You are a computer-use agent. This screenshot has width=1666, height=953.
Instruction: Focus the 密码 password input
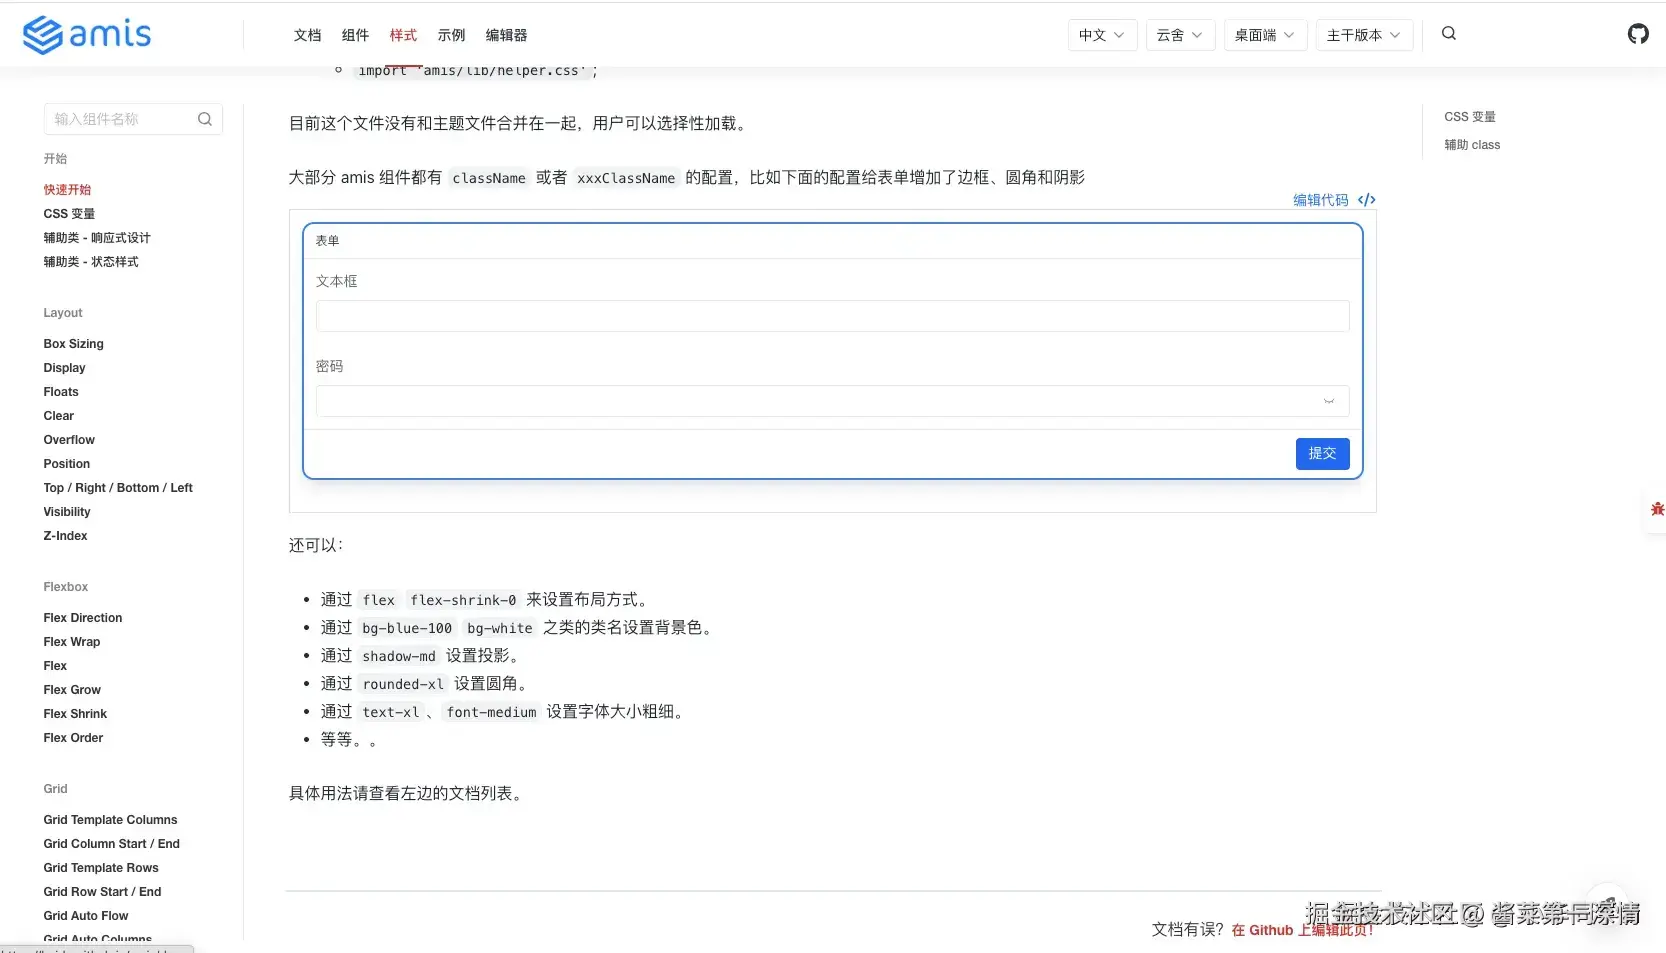tap(832, 401)
